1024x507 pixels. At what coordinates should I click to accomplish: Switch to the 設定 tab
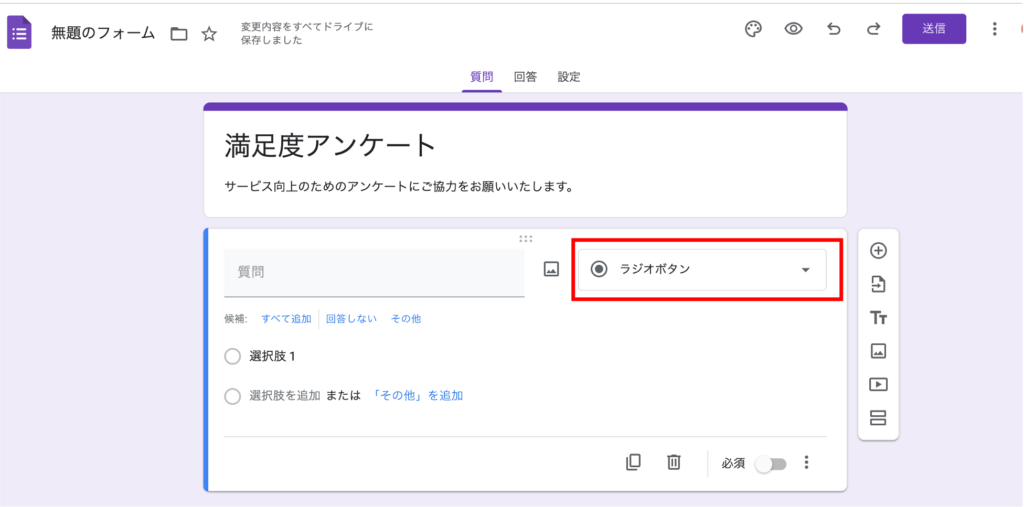[569, 77]
